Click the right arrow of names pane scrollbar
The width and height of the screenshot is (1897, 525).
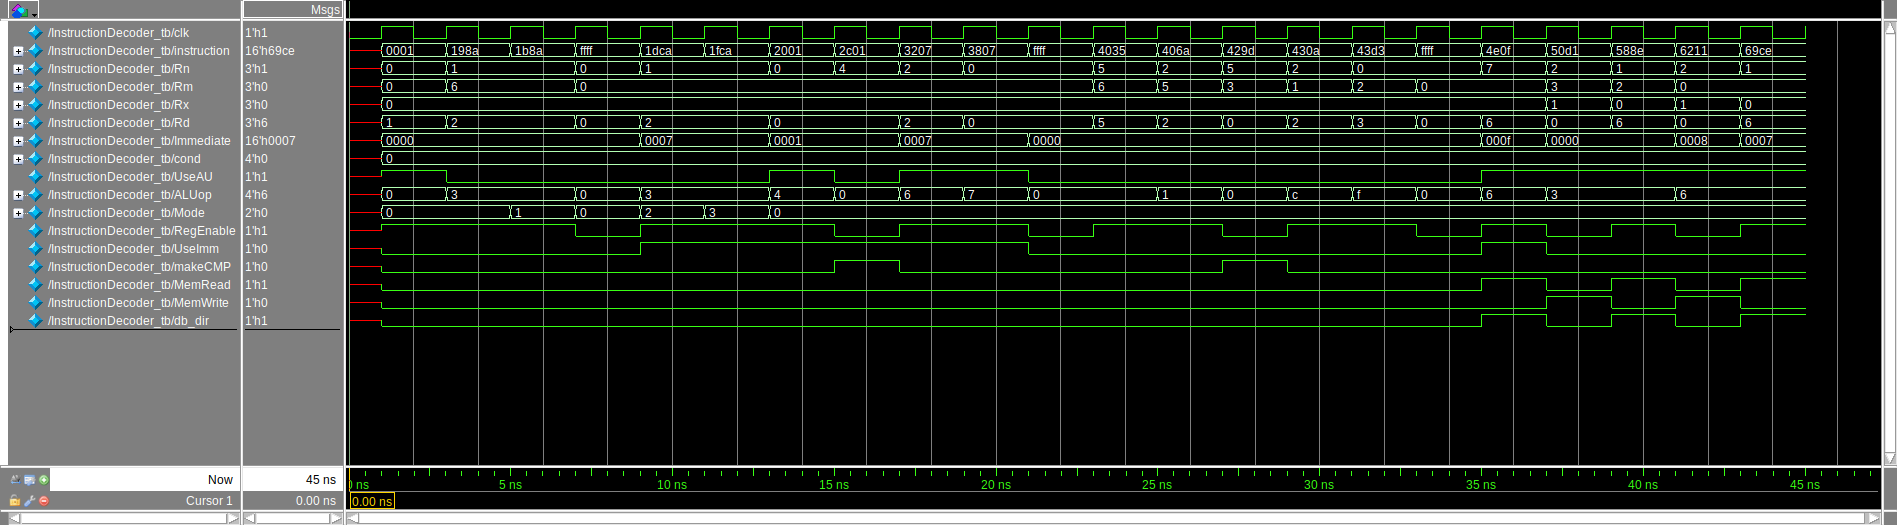tap(233, 518)
